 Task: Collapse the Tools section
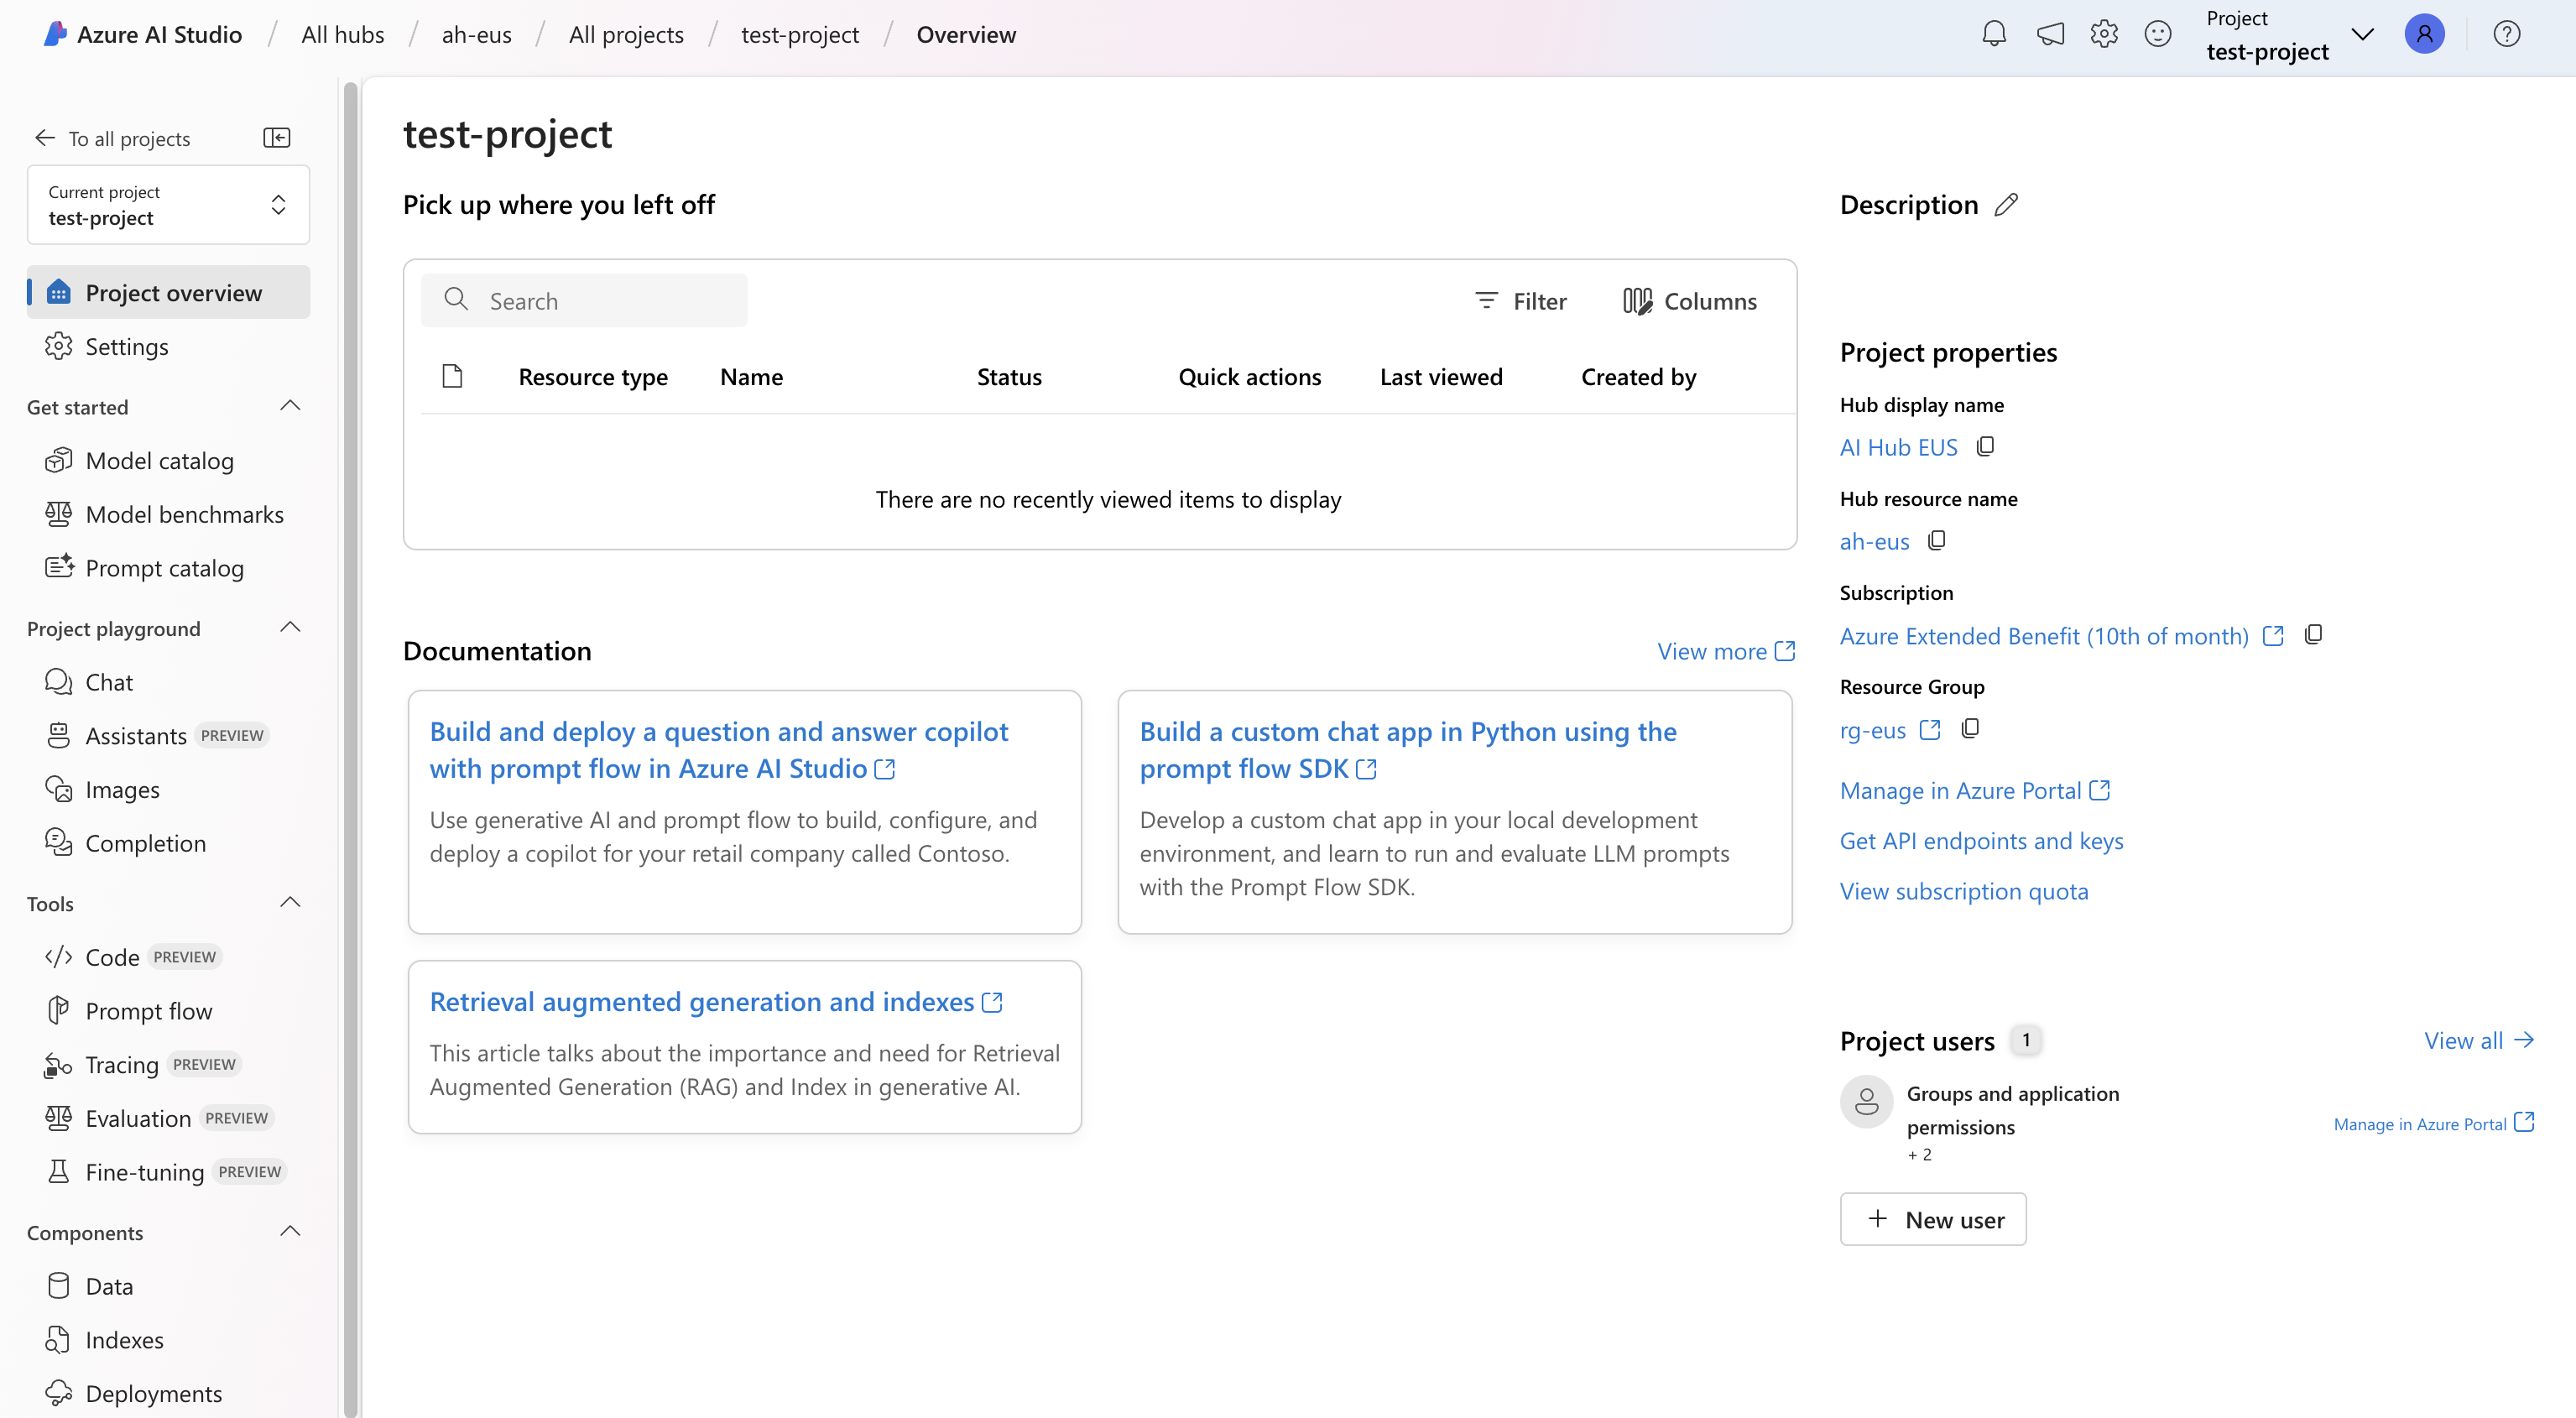290,903
